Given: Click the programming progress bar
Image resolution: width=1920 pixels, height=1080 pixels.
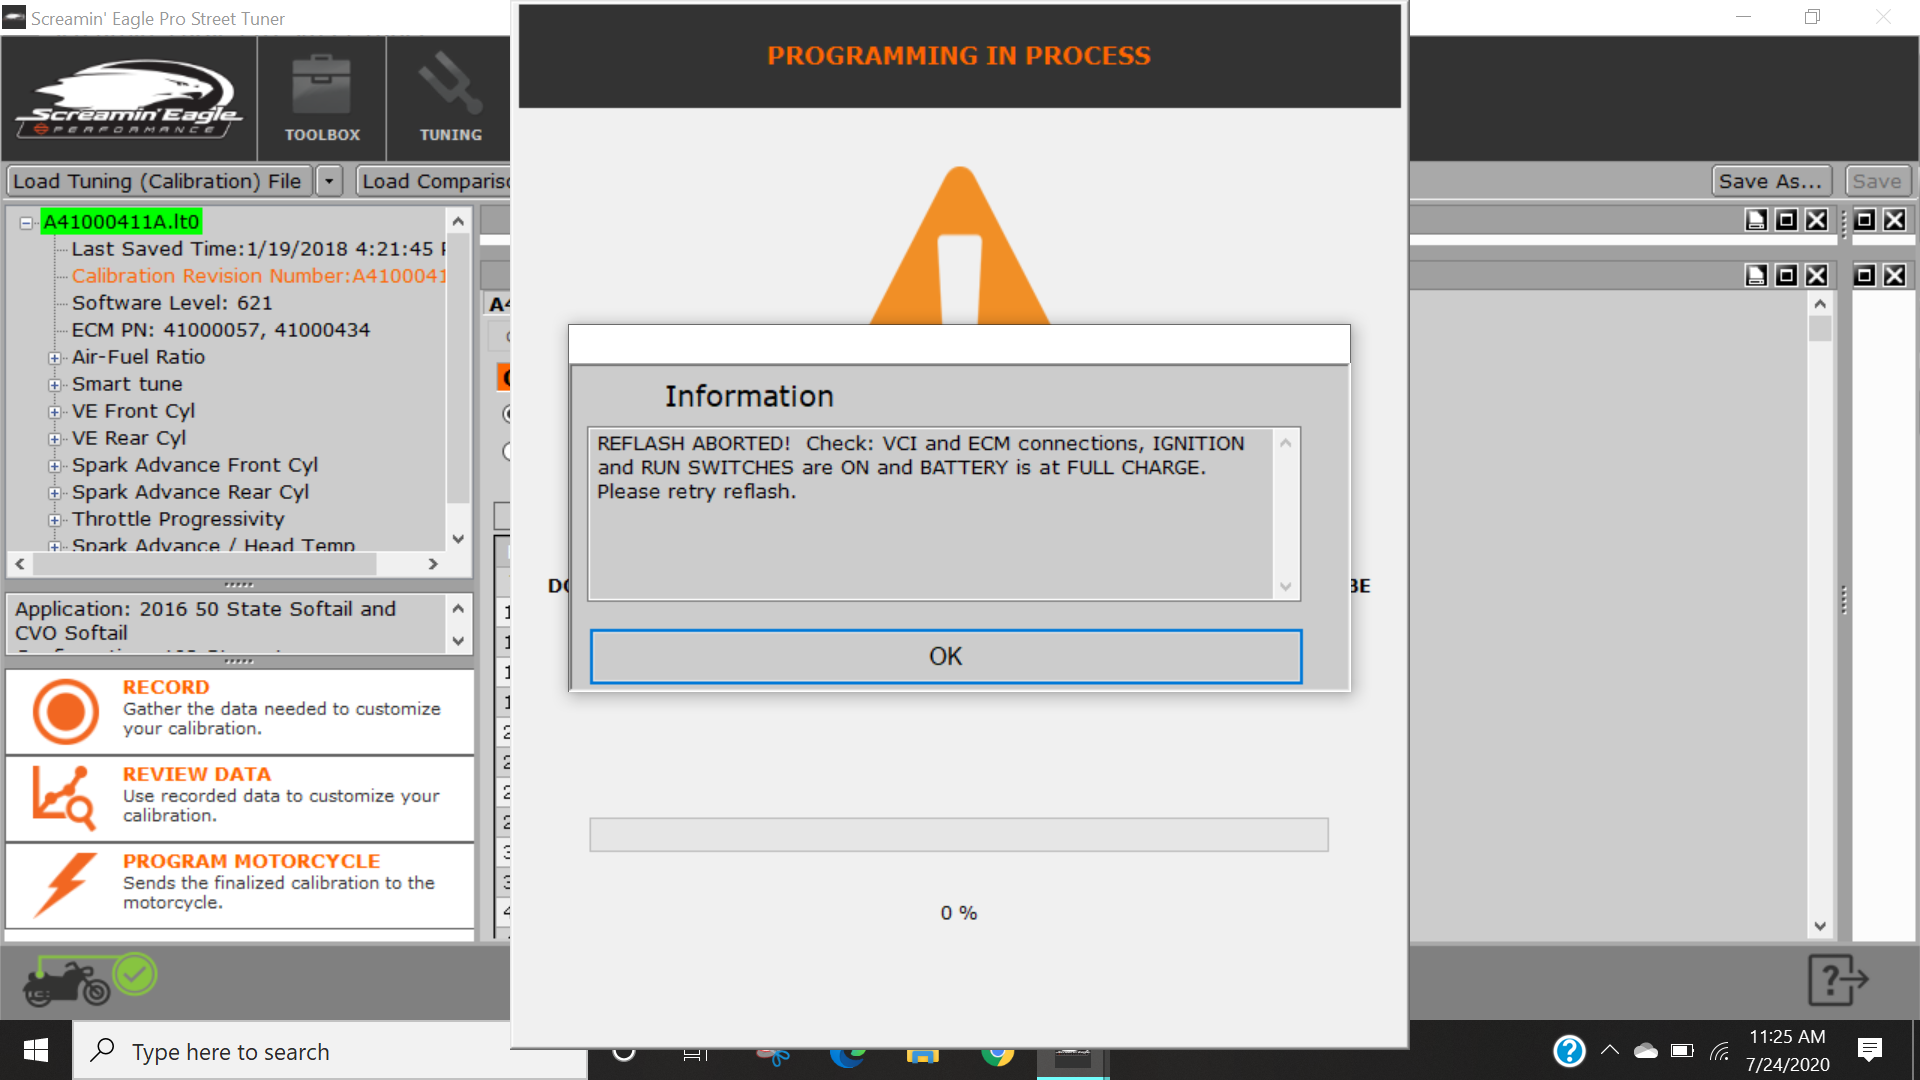Looking at the screenshot, I should (958, 835).
